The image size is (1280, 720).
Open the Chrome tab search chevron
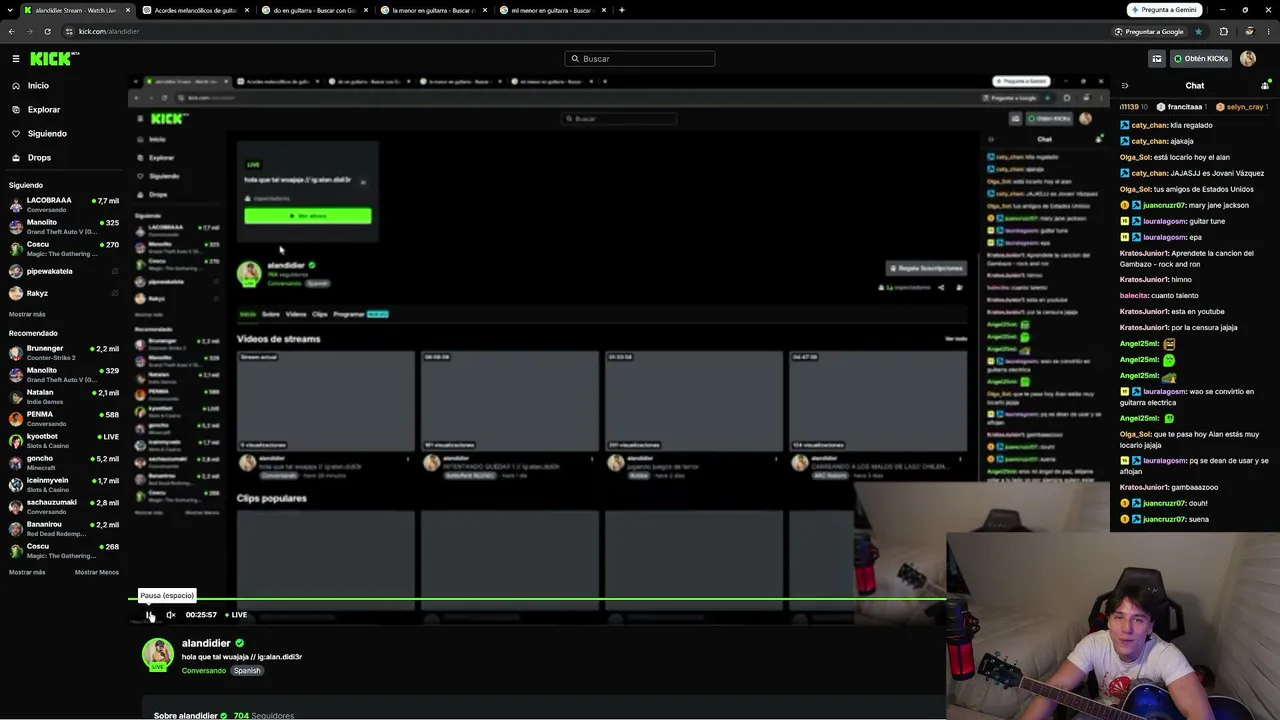click(11, 10)
